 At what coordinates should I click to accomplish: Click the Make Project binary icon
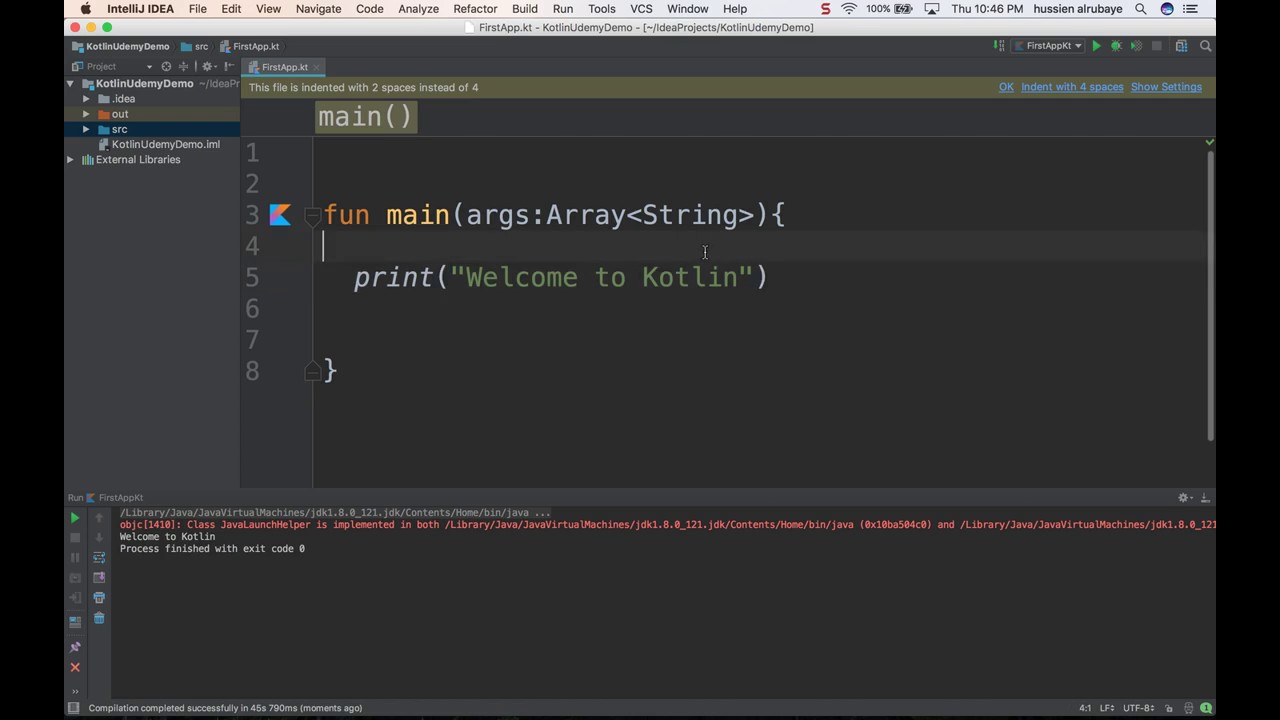click(x=999, y=46)
